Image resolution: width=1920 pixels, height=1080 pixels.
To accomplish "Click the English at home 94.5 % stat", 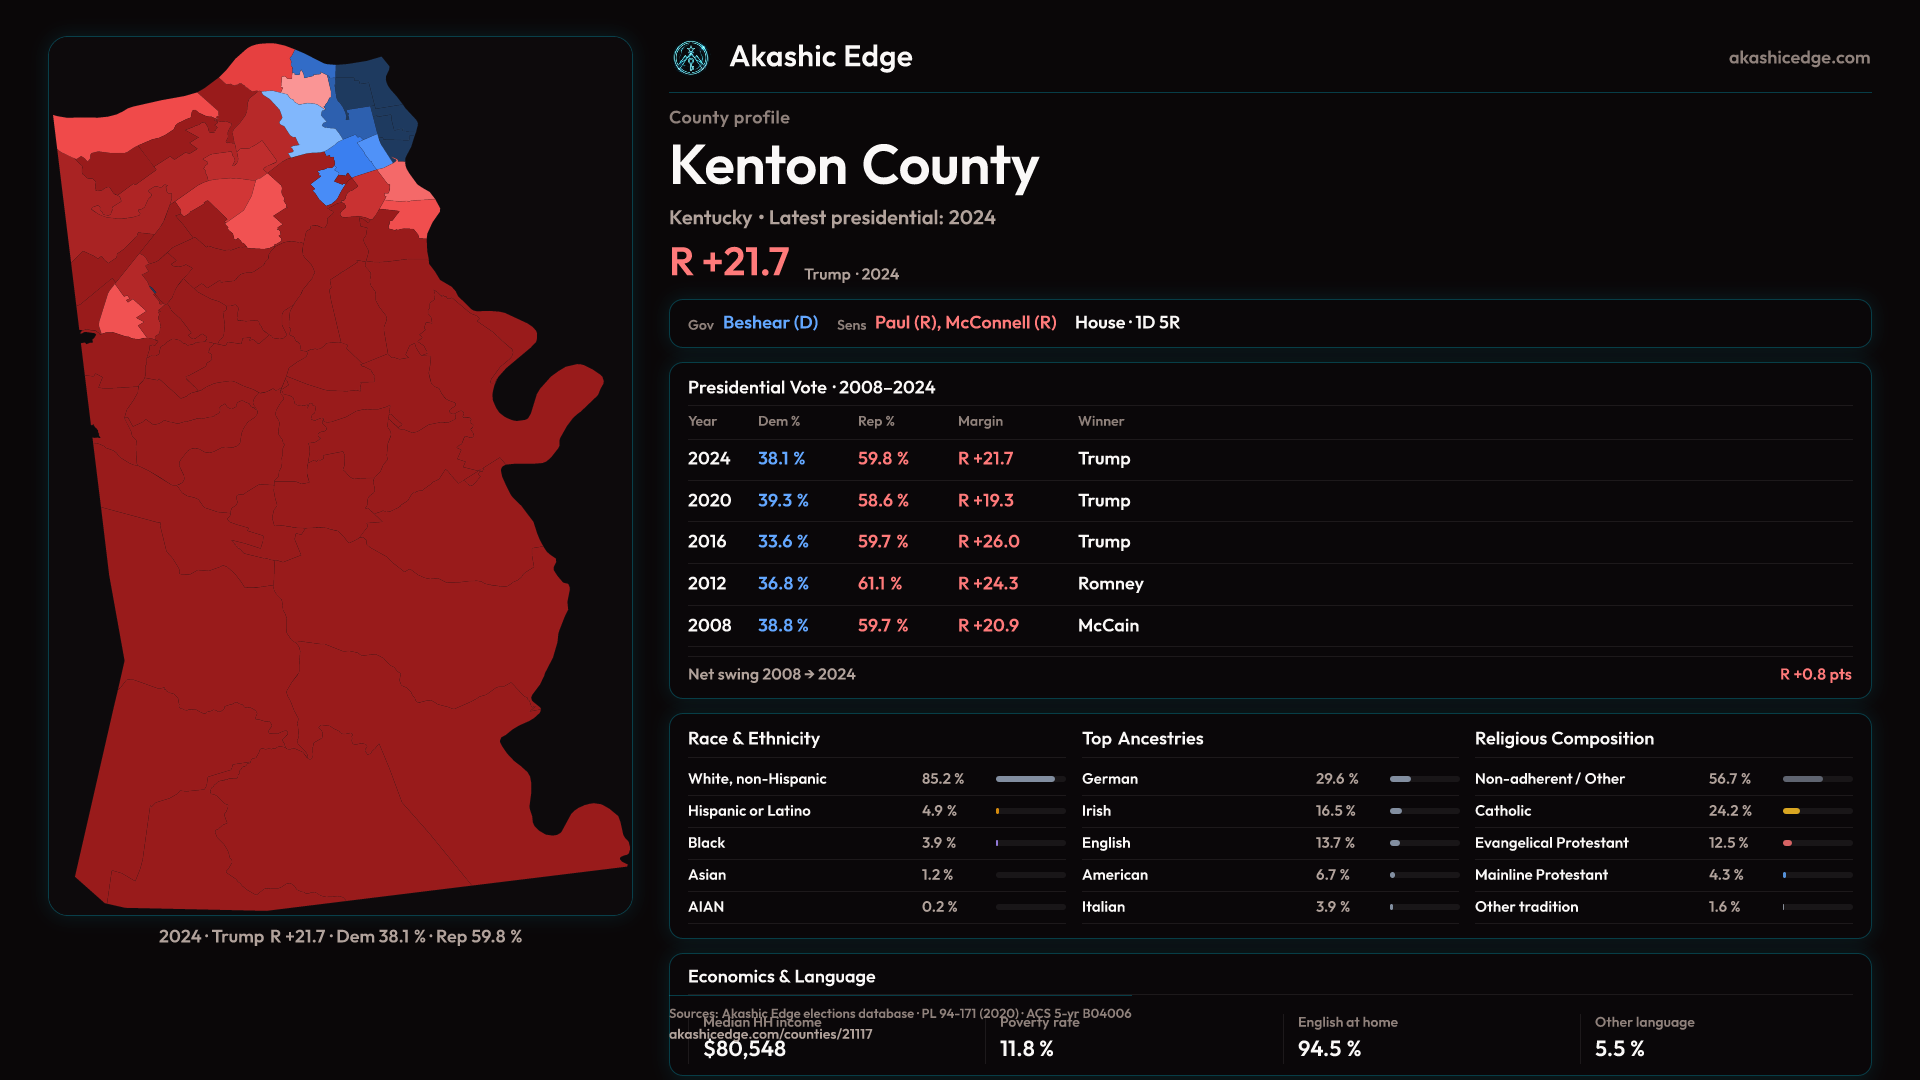I will [1329, 1048].
